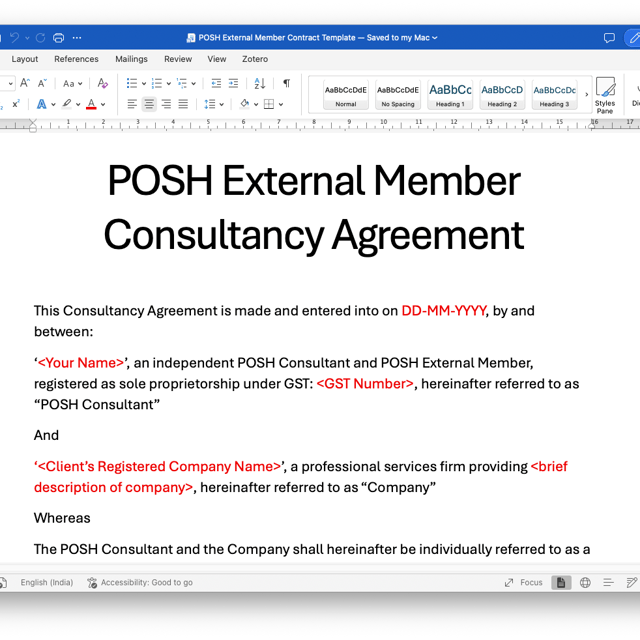The height and width of the screenshot is (640, 640).
Task: Toggle Focus mode in status bar
Action: [x=524, y=582]
